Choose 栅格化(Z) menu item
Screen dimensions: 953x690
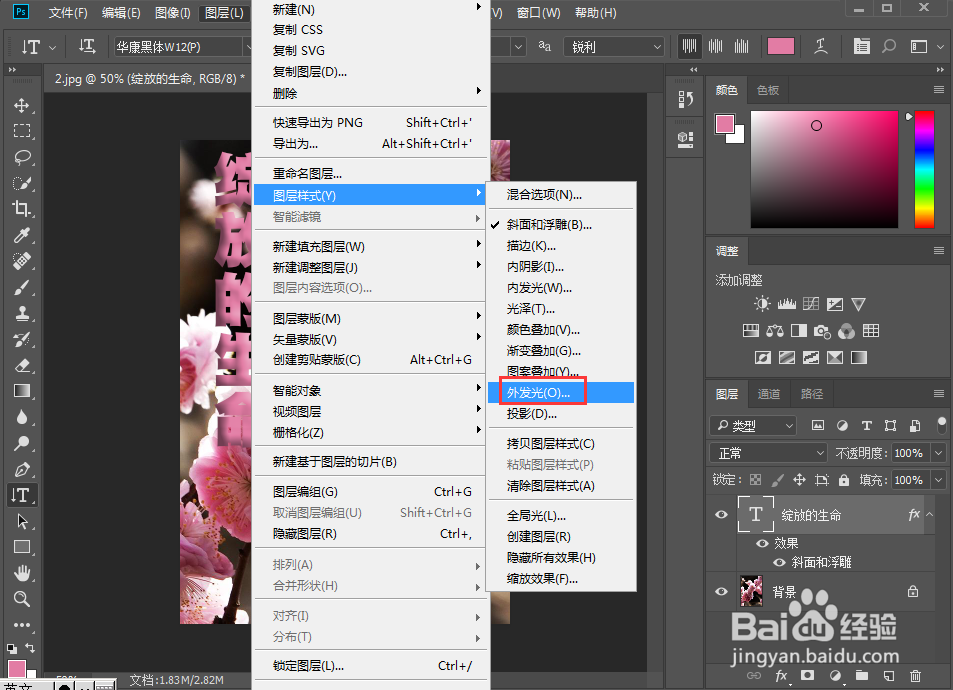tap(370, 433)
